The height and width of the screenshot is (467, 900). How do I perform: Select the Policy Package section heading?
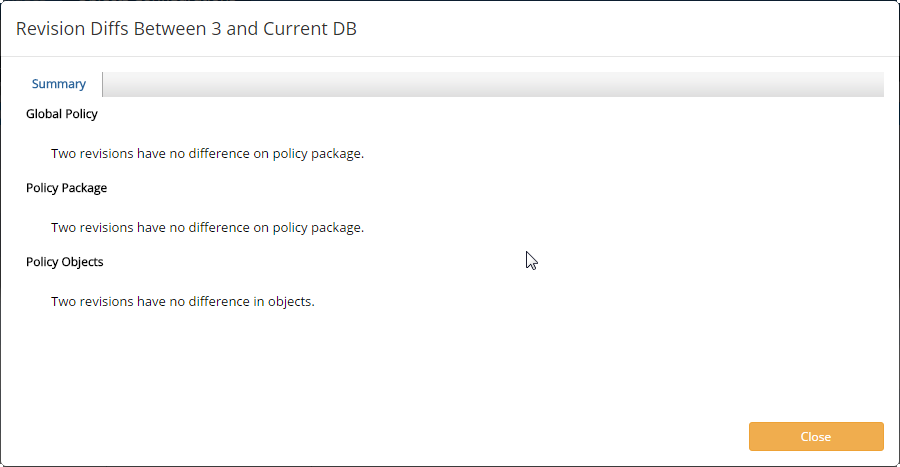(x=66, y=188)
